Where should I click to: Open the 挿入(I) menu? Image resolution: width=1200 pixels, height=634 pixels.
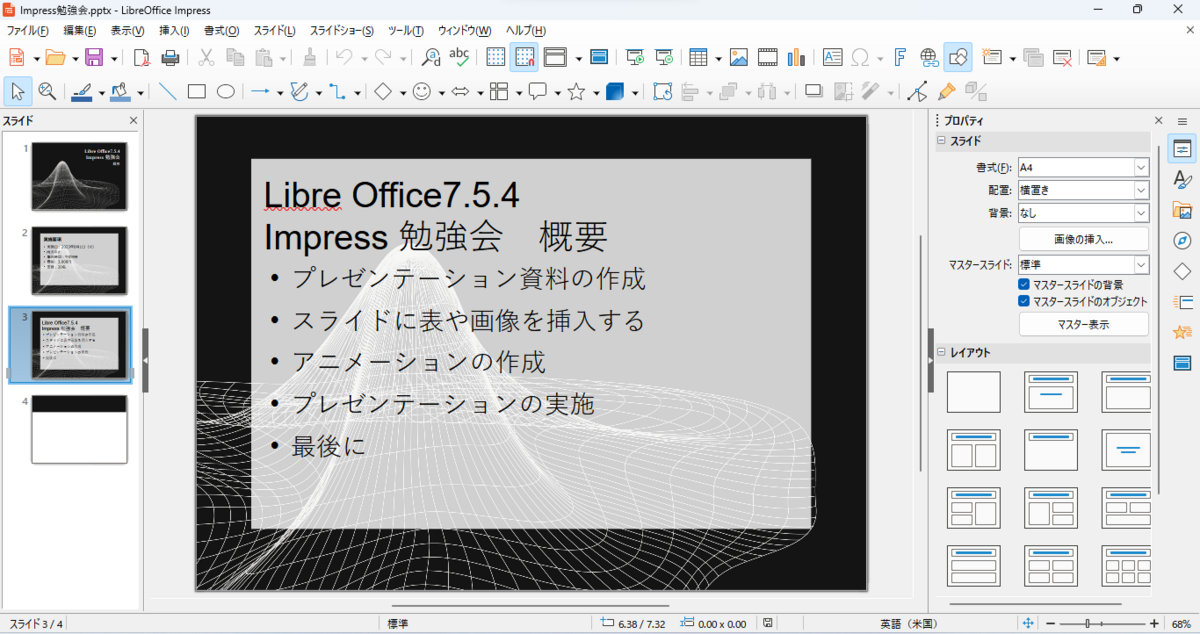(x=174, y=31)
